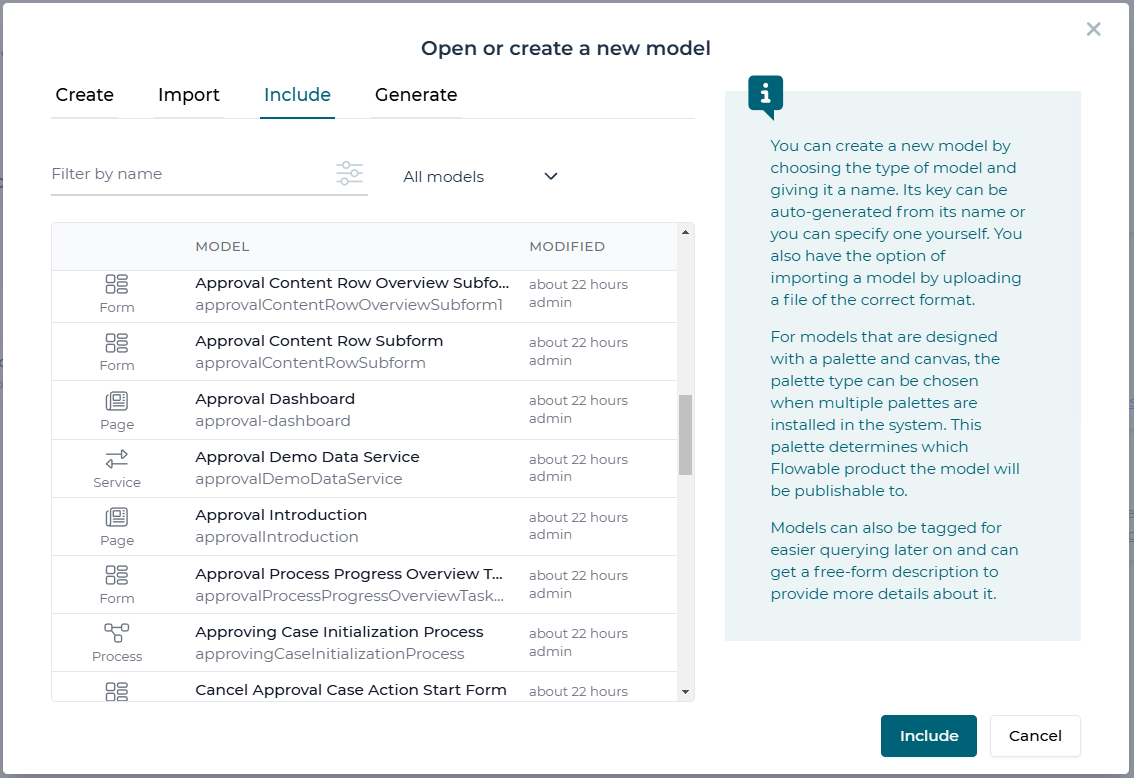Click the Page icon beside Approval Introduction

point(117,517)
